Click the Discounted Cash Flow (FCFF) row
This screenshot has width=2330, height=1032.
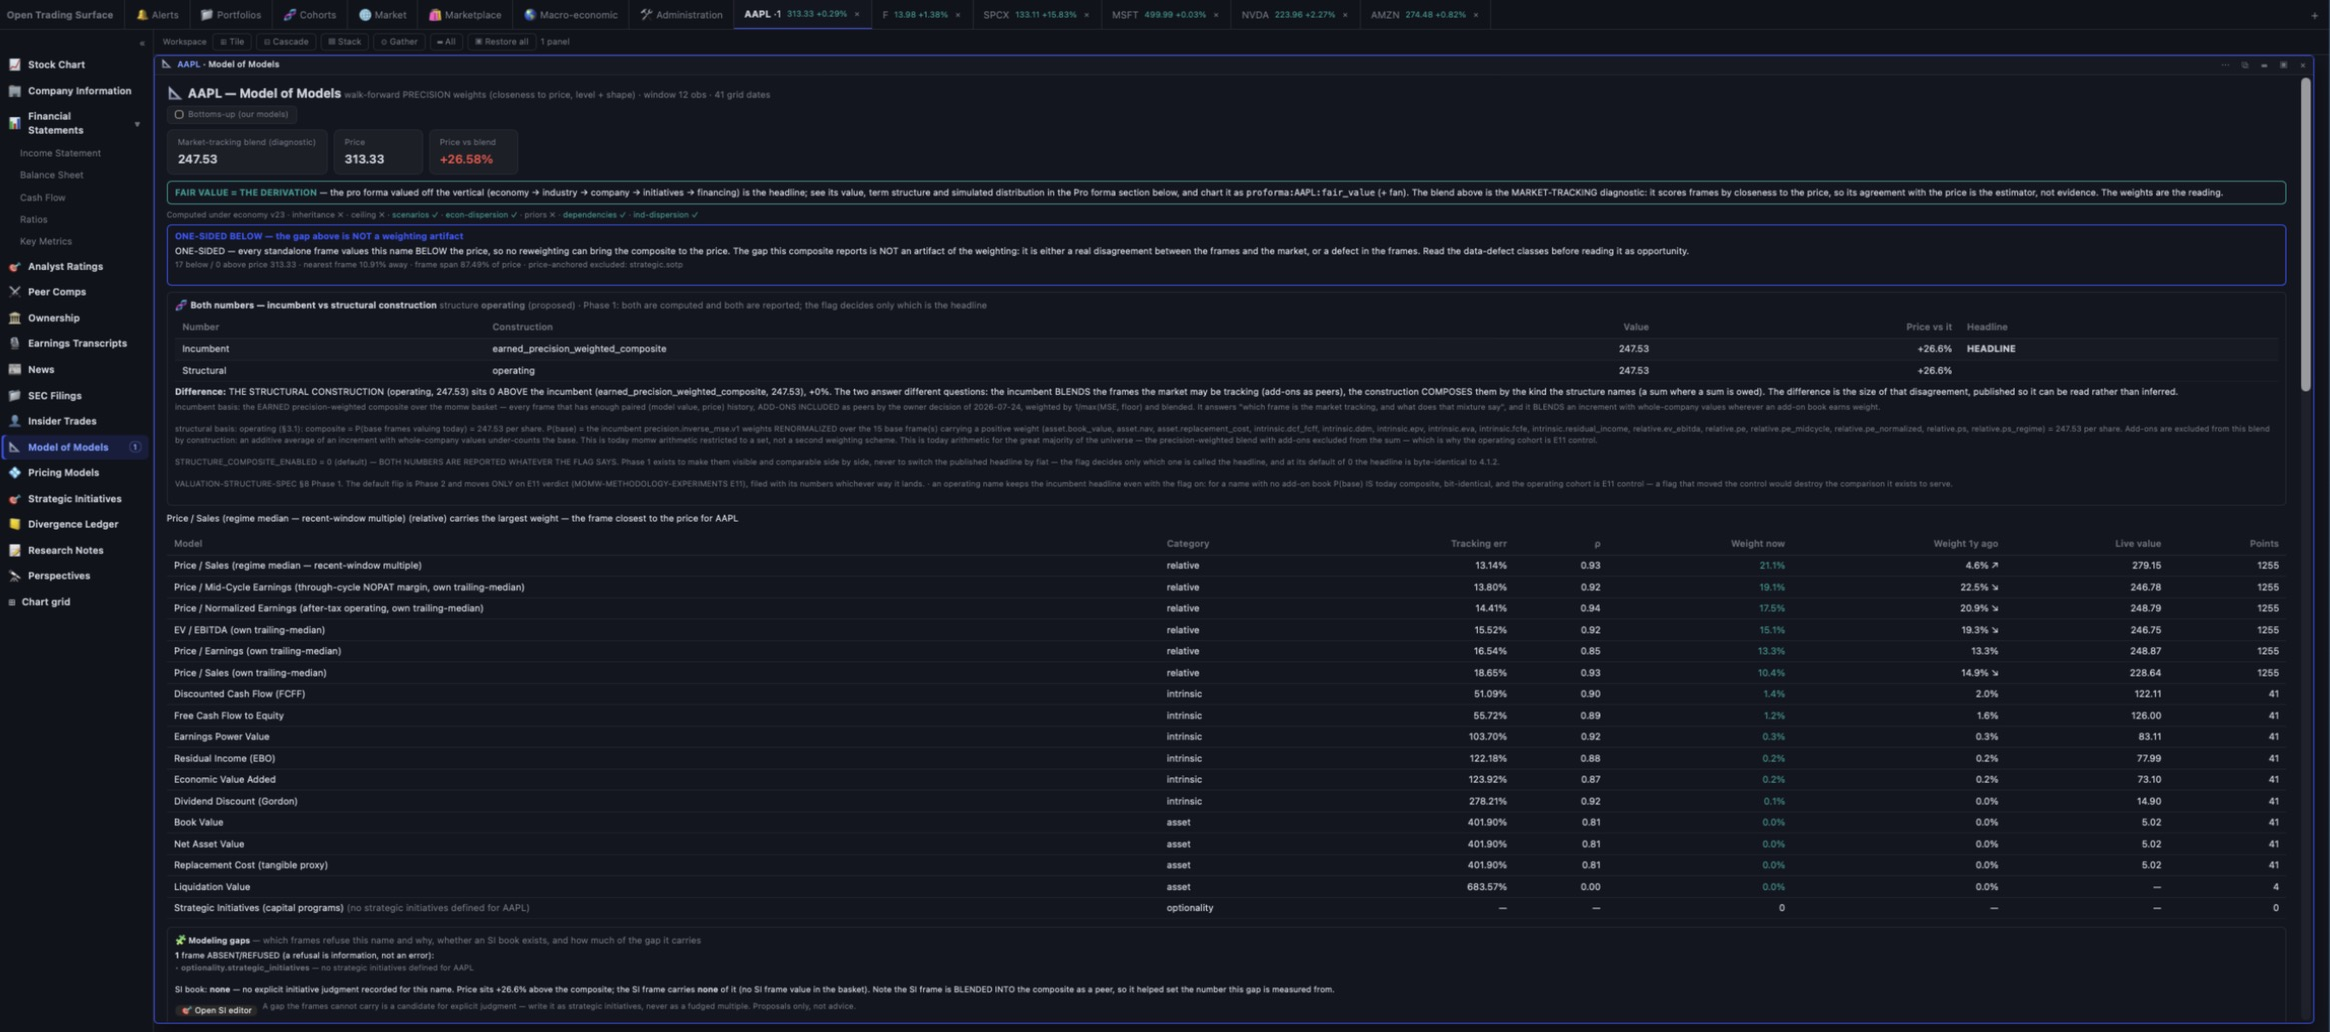(1226, 694)
